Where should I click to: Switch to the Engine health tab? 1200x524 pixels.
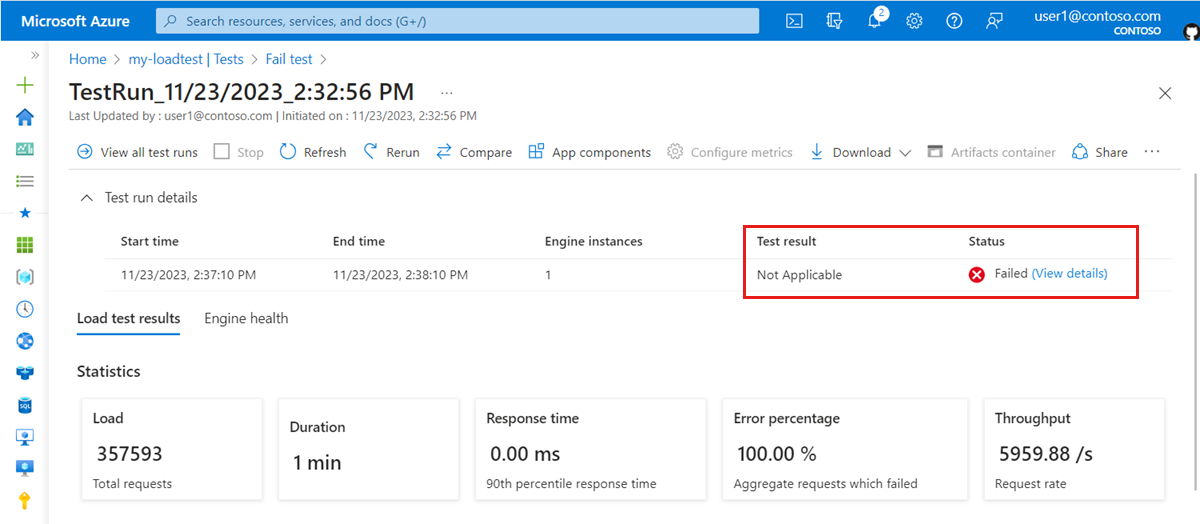246,318
